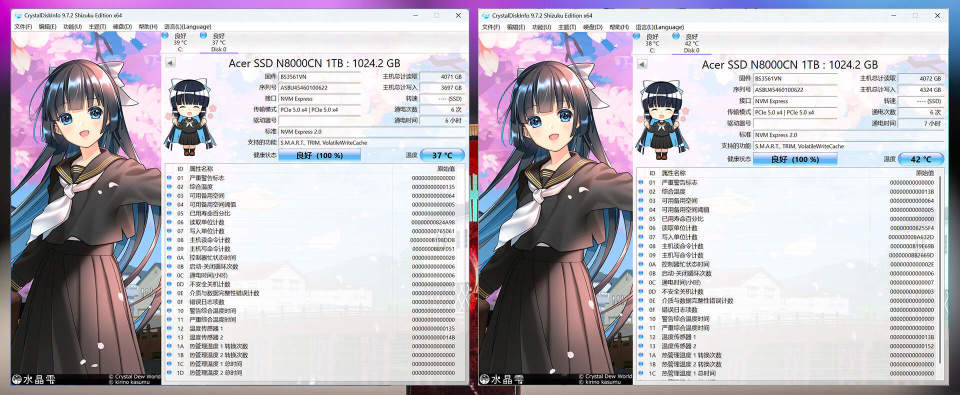Screen dimensions: 960x395
Task: Click power-on hours value 6 小时
Action: pyautogui.click(x=442, y=120)
